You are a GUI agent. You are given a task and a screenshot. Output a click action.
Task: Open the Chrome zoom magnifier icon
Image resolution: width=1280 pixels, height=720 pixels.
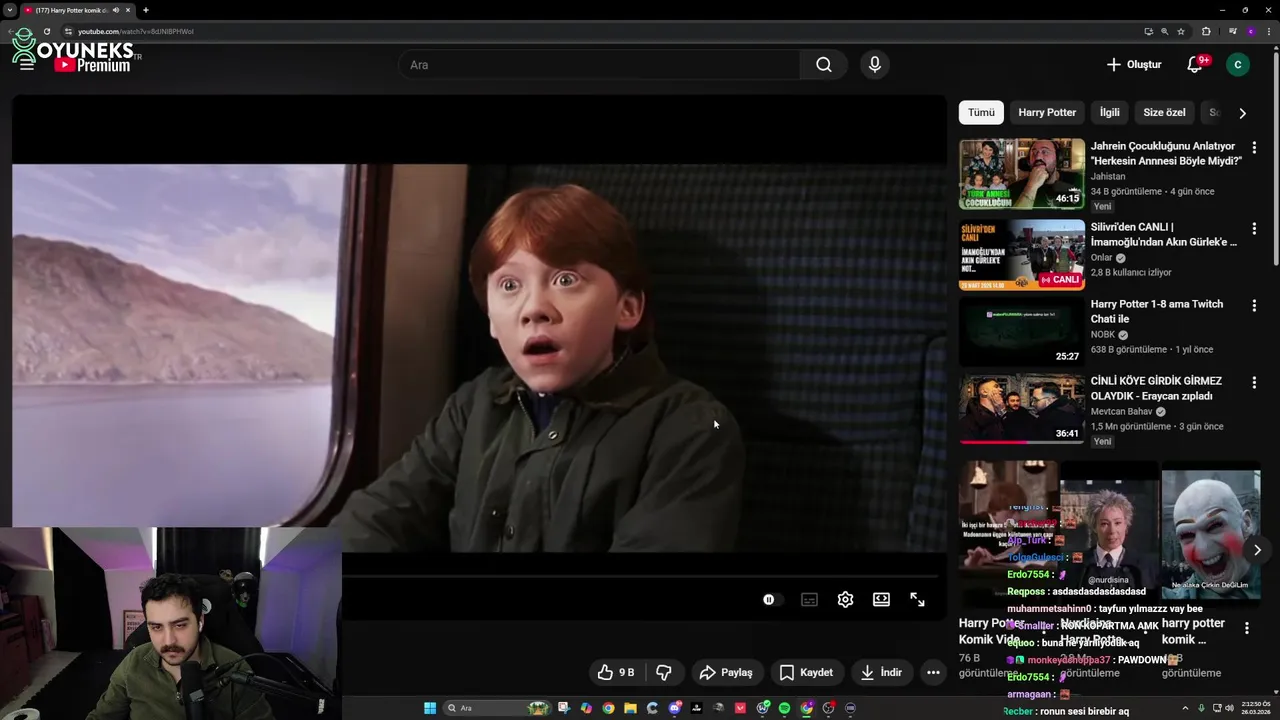tap(1164, 31)
